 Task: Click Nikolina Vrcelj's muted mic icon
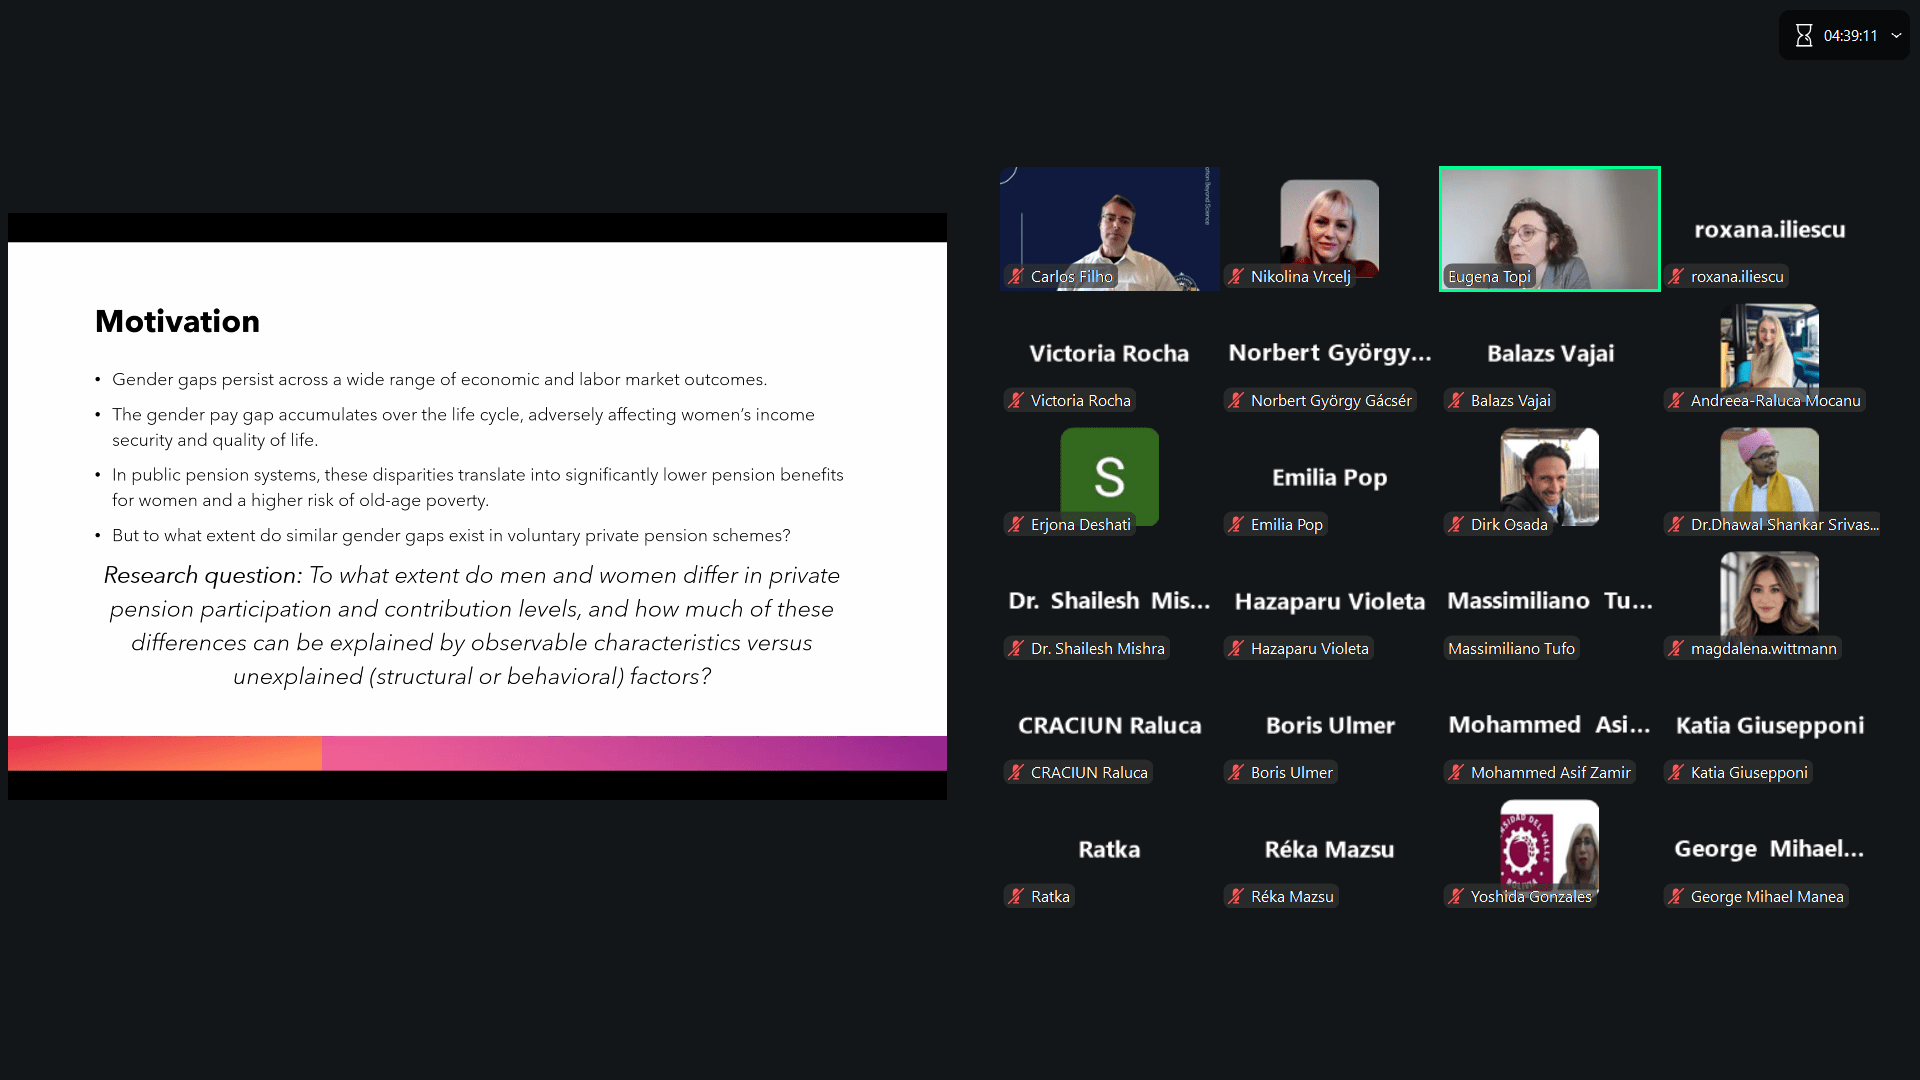pos(1236,277)
